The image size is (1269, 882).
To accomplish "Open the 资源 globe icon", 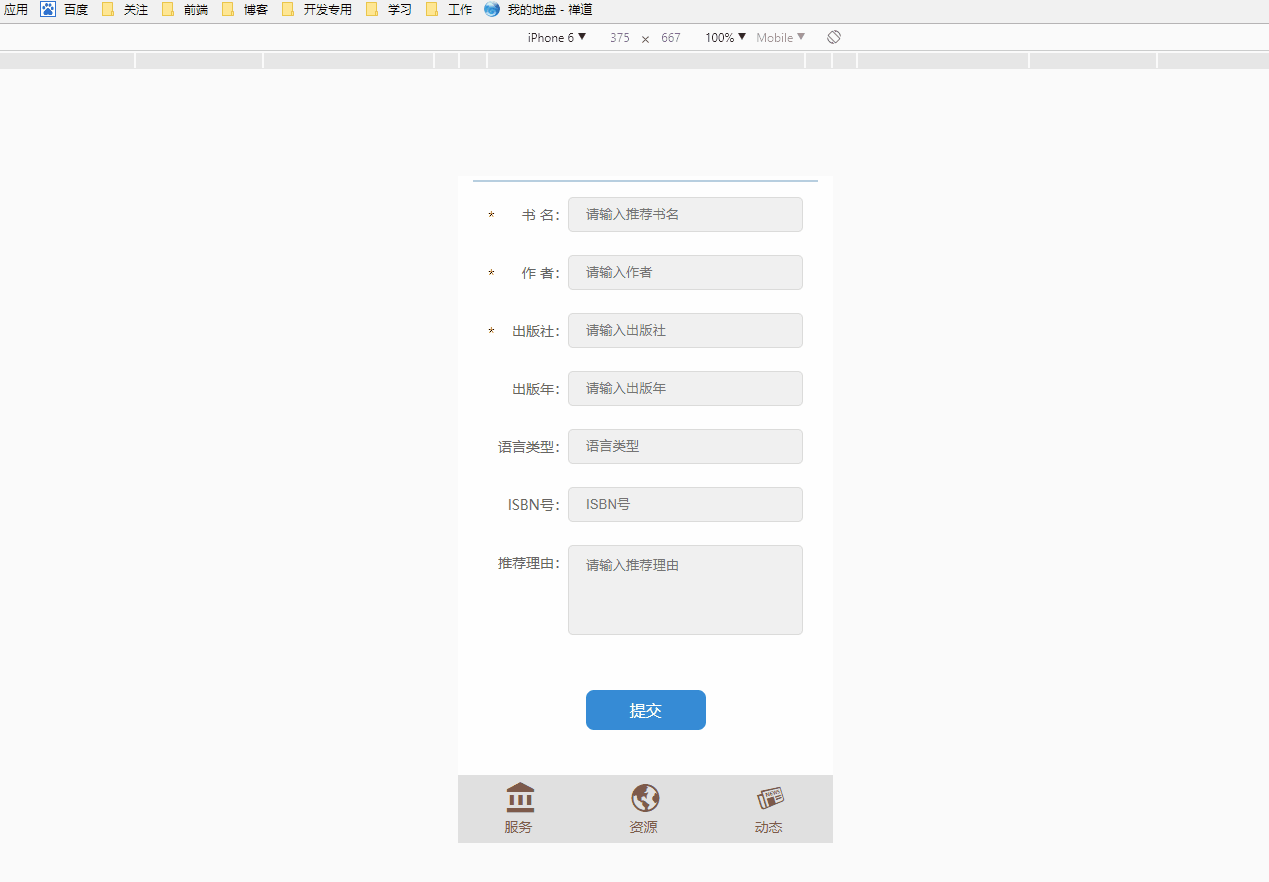I will pos(645,798).
